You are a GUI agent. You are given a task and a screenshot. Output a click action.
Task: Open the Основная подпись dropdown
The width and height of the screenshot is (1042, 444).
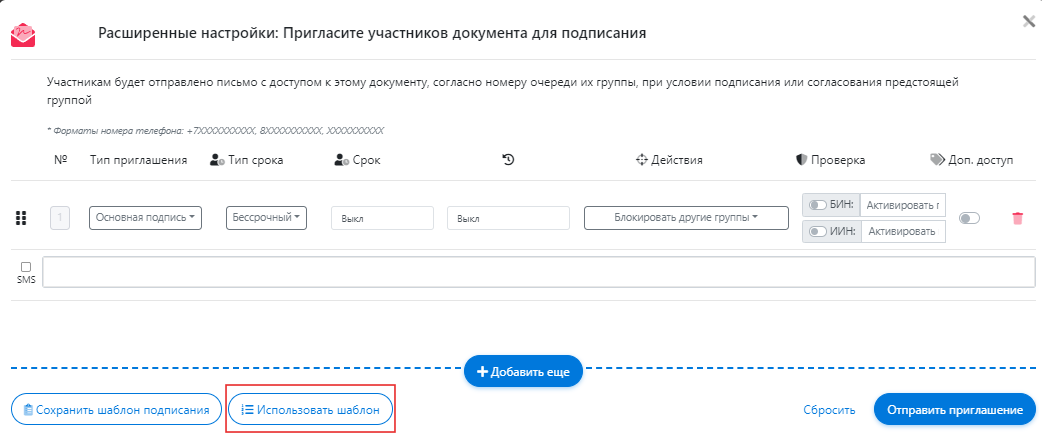pos(146,218)
